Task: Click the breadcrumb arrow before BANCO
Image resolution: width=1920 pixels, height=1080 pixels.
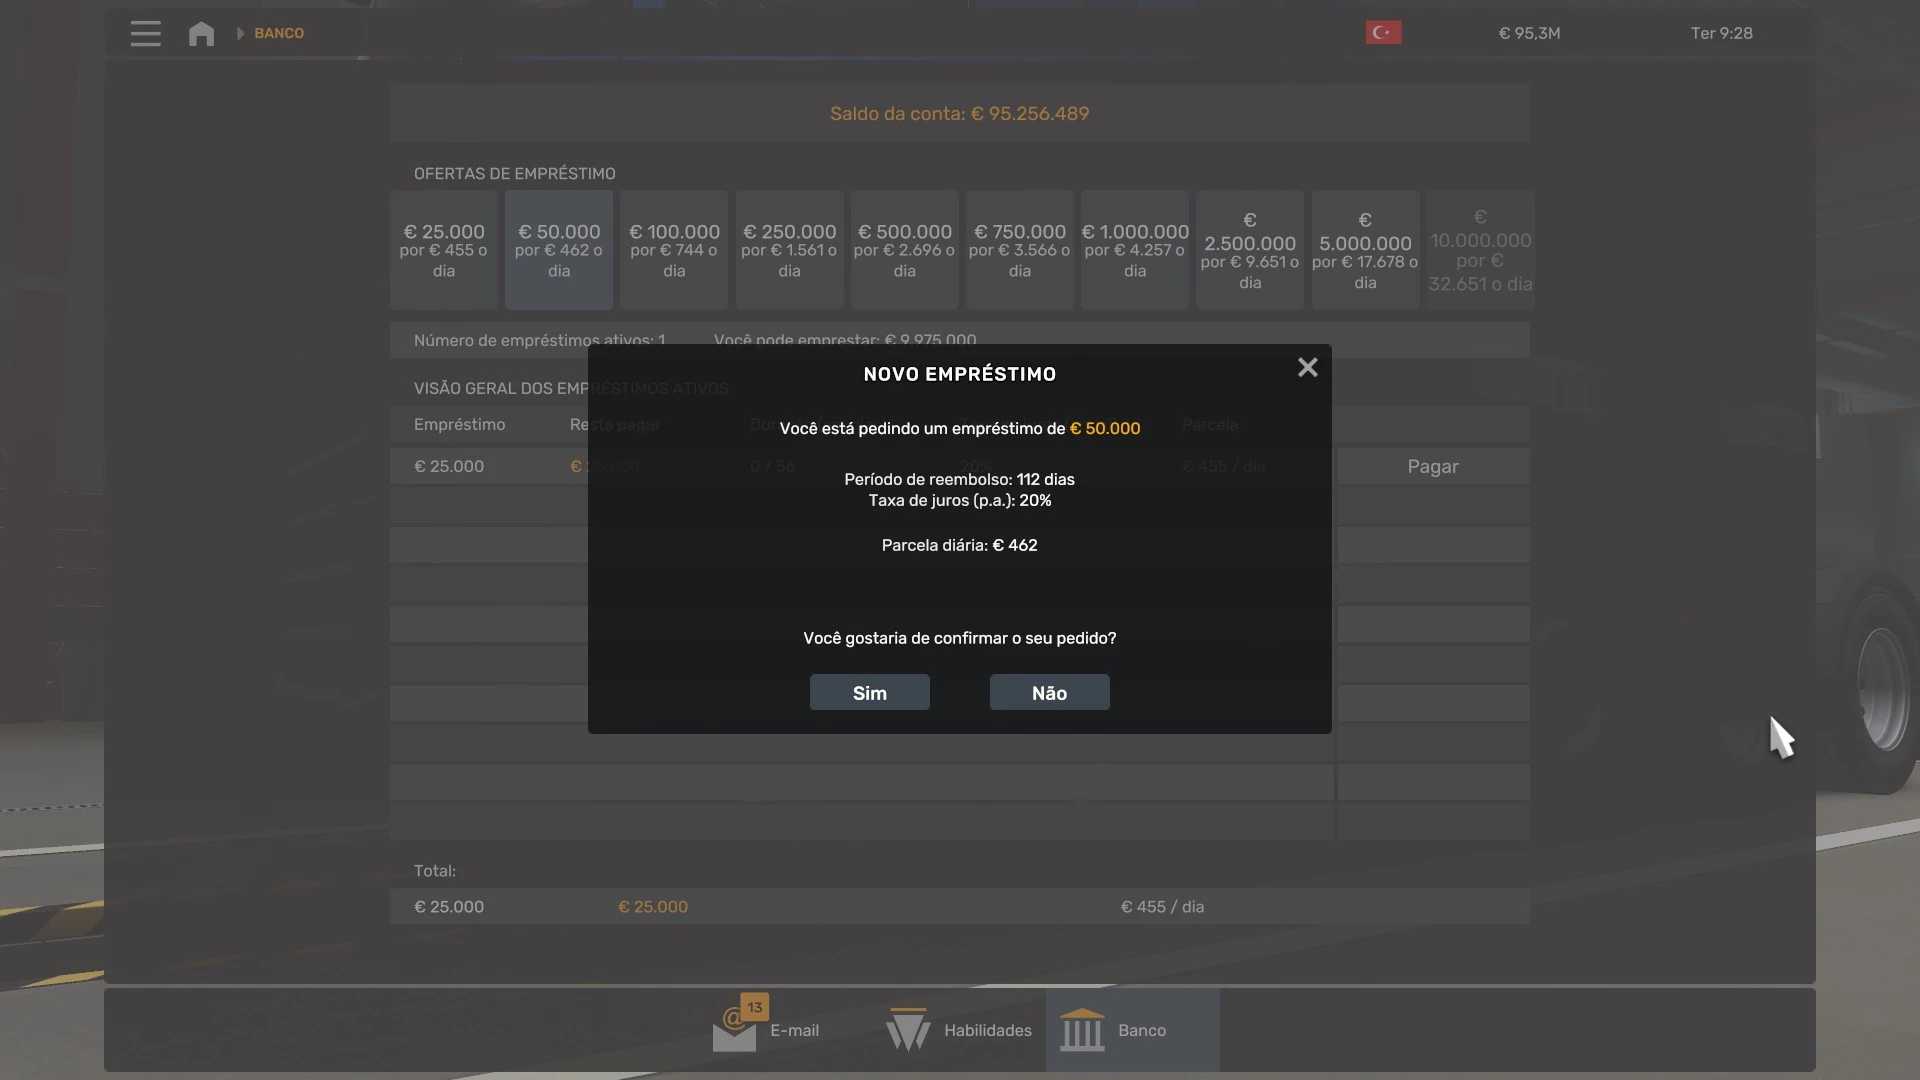Action: (240, 33)
